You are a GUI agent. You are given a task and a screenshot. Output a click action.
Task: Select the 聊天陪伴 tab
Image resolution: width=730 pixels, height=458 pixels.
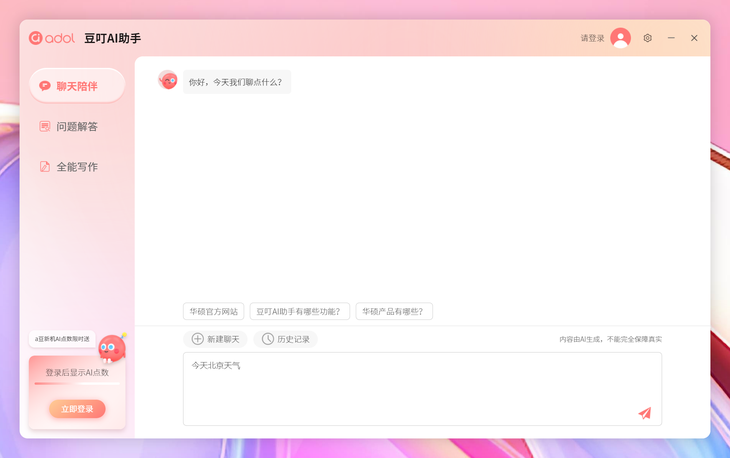click(77, 86)
